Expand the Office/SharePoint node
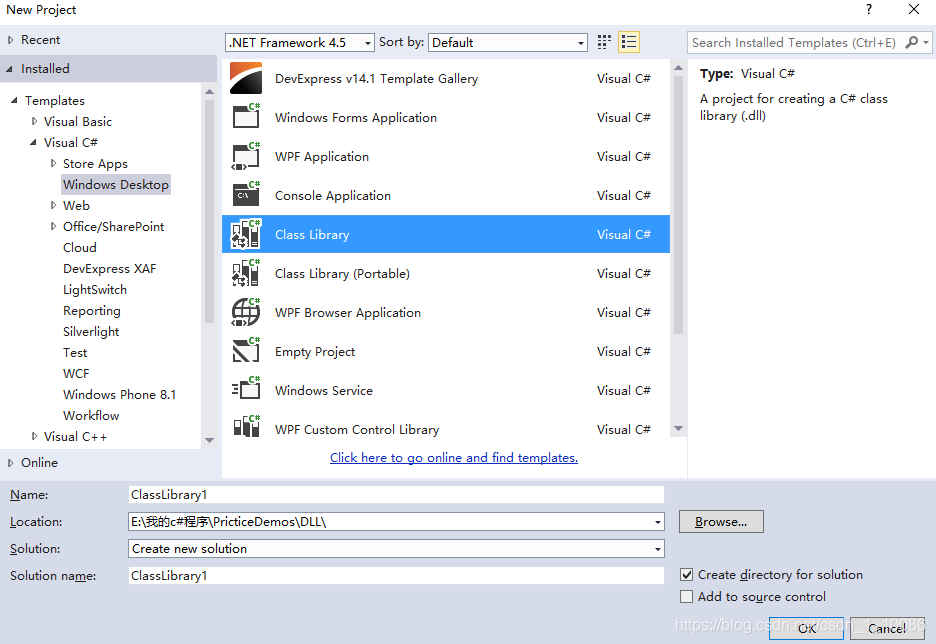The image size is (936, 644). click(53, 226)
